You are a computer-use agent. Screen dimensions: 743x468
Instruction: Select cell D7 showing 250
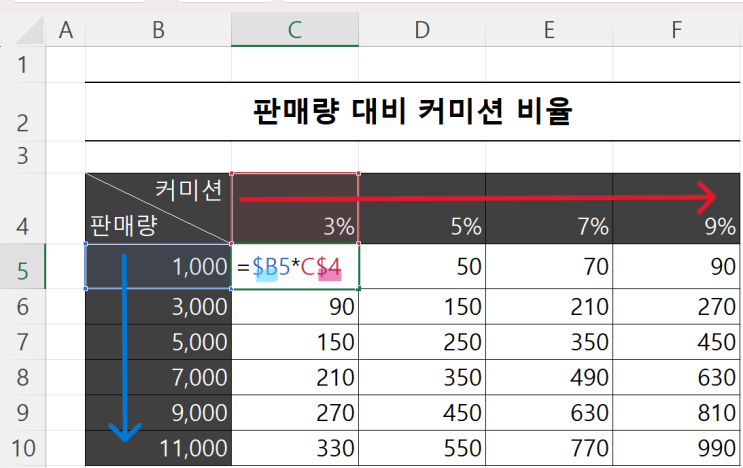[422, 342]
